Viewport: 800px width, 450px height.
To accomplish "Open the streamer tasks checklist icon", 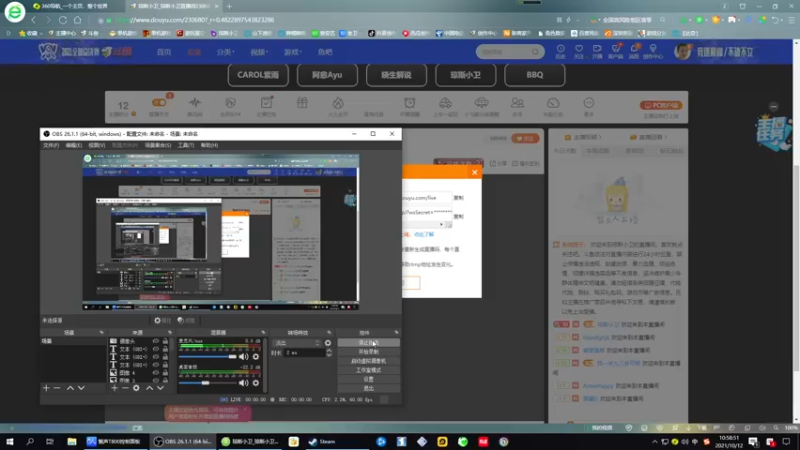I will pos(266,103).
